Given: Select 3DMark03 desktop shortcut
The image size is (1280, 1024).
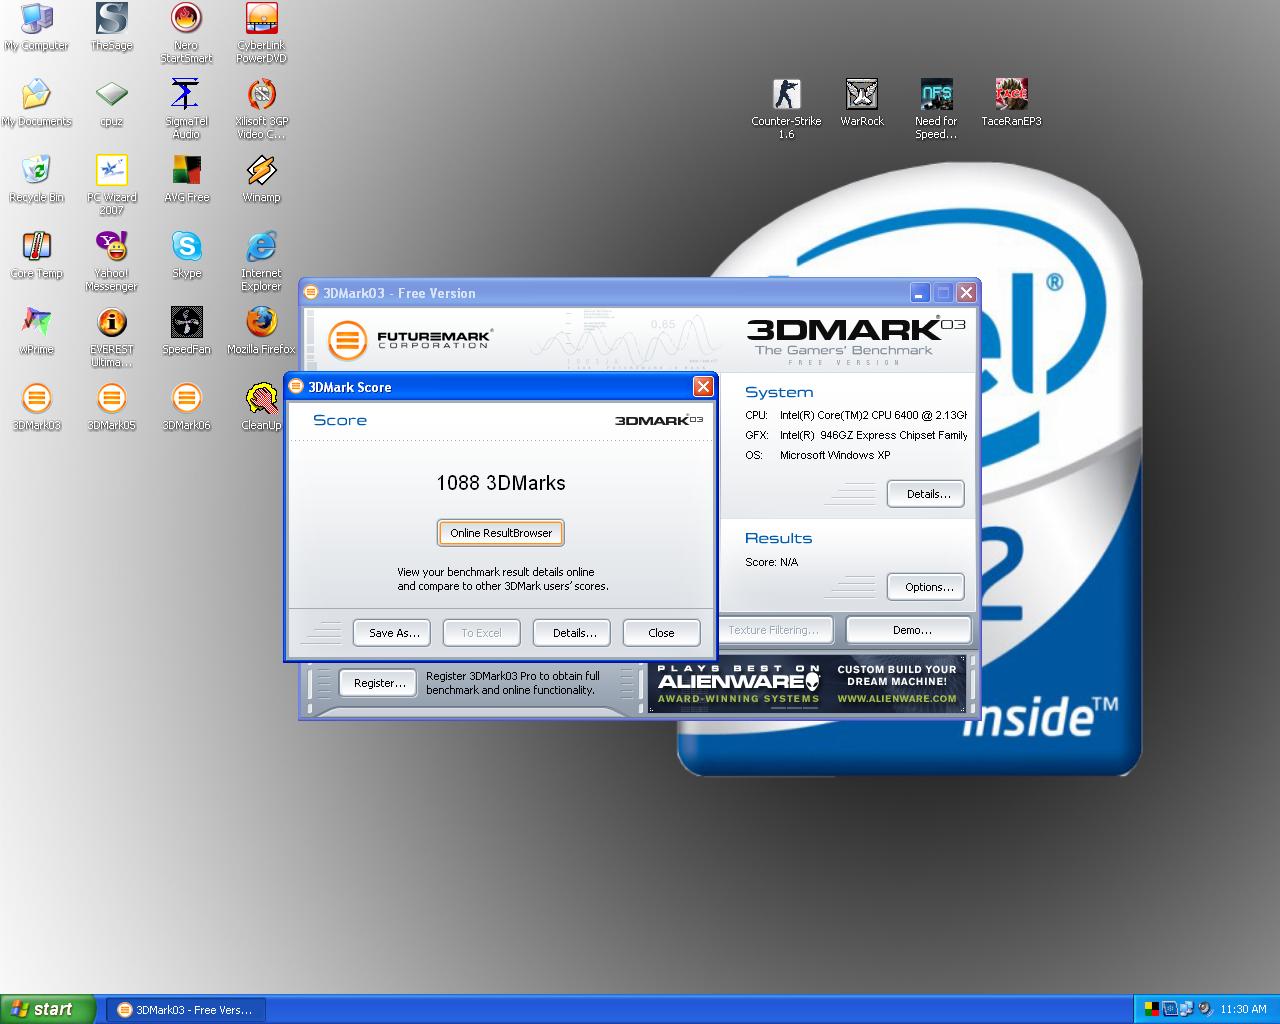Looking at the screenshot, I should (x=36, y=407).
